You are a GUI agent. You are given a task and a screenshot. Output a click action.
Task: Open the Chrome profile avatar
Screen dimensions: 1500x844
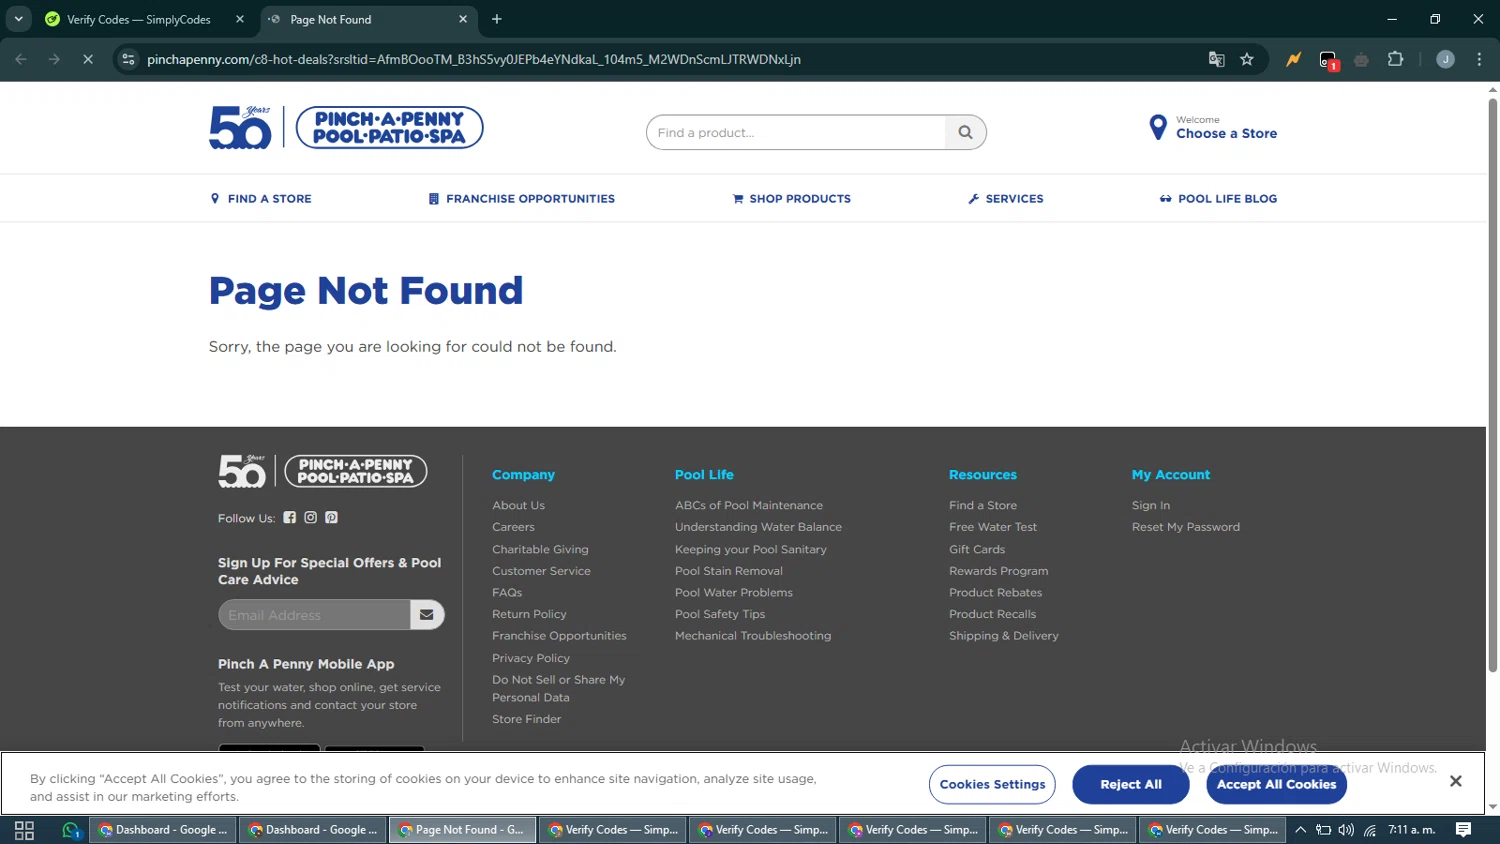pyautogui.click(x=1446, y=59)
